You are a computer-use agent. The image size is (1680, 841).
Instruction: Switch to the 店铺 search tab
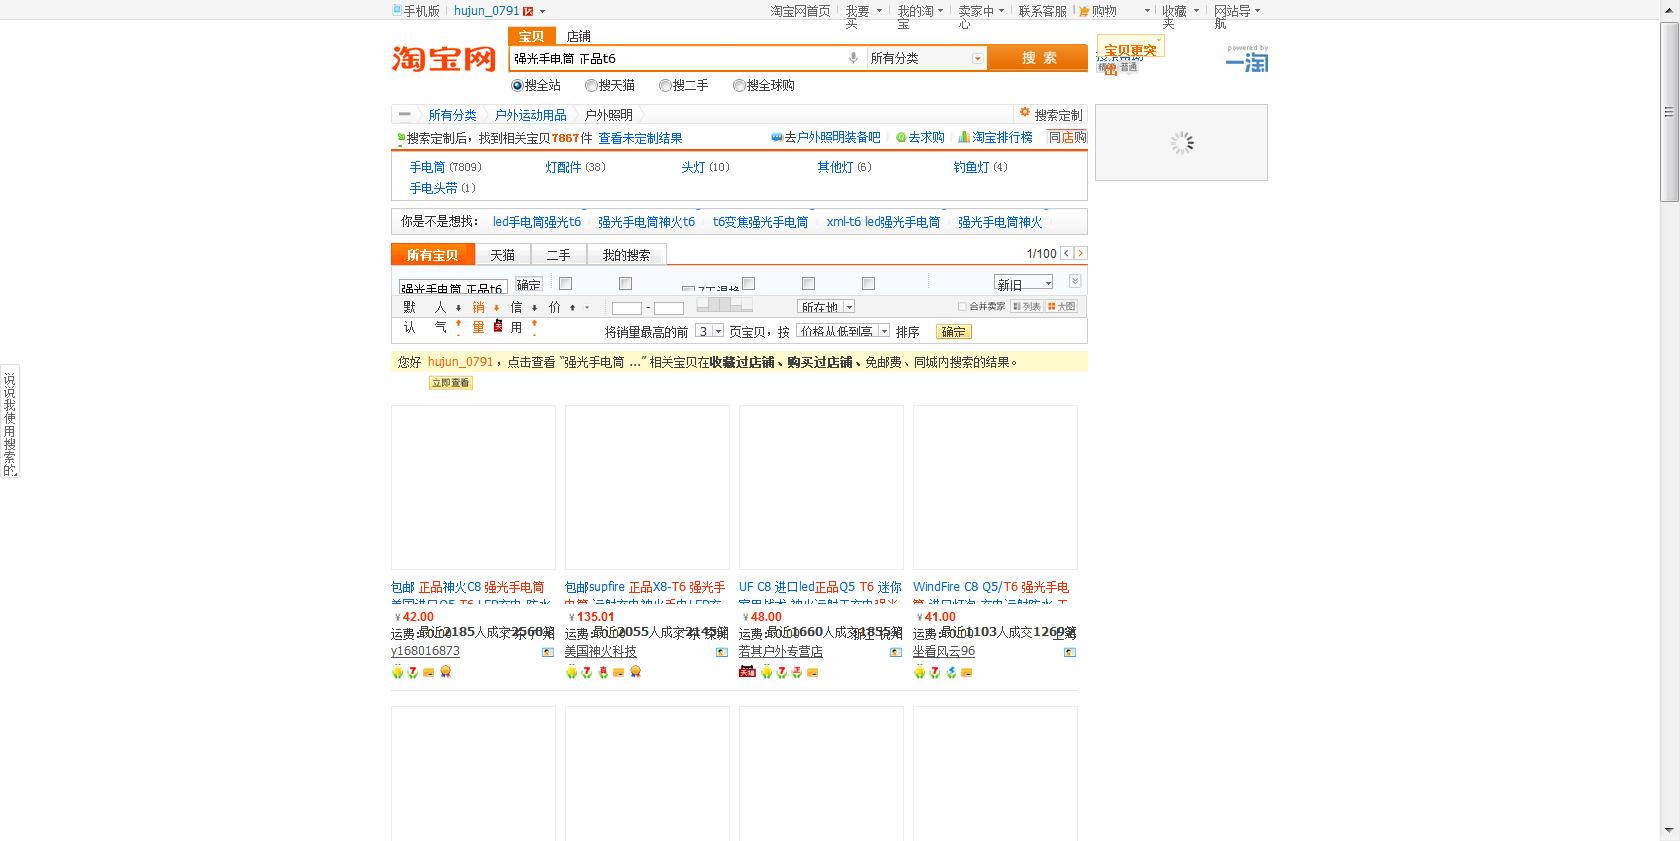tap(579, 36)
